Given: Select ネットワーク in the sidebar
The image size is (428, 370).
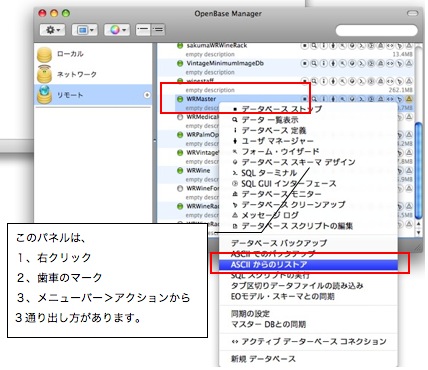Looking at the screenshot, I should coord(93,74).
